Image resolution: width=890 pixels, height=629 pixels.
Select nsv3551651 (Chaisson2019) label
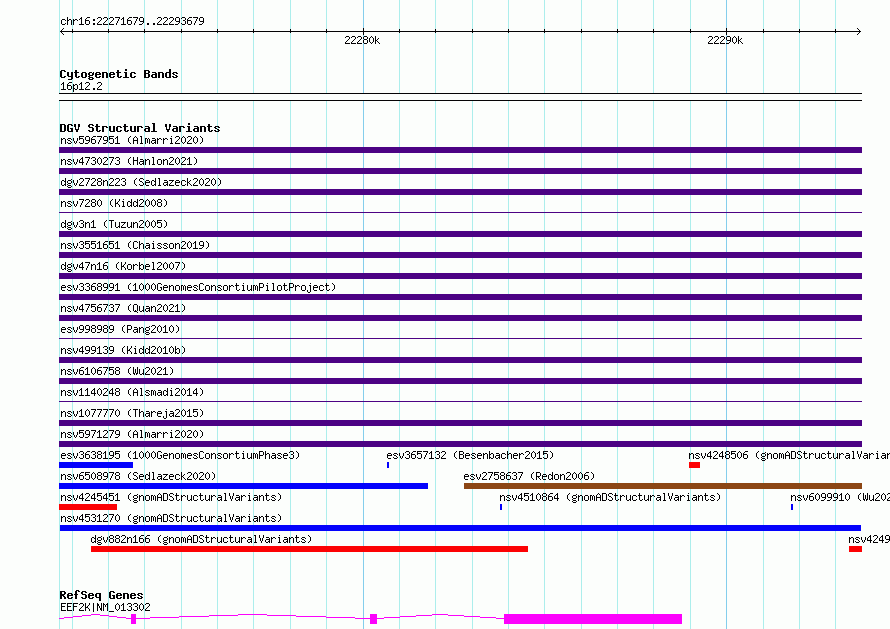point(135,245)
